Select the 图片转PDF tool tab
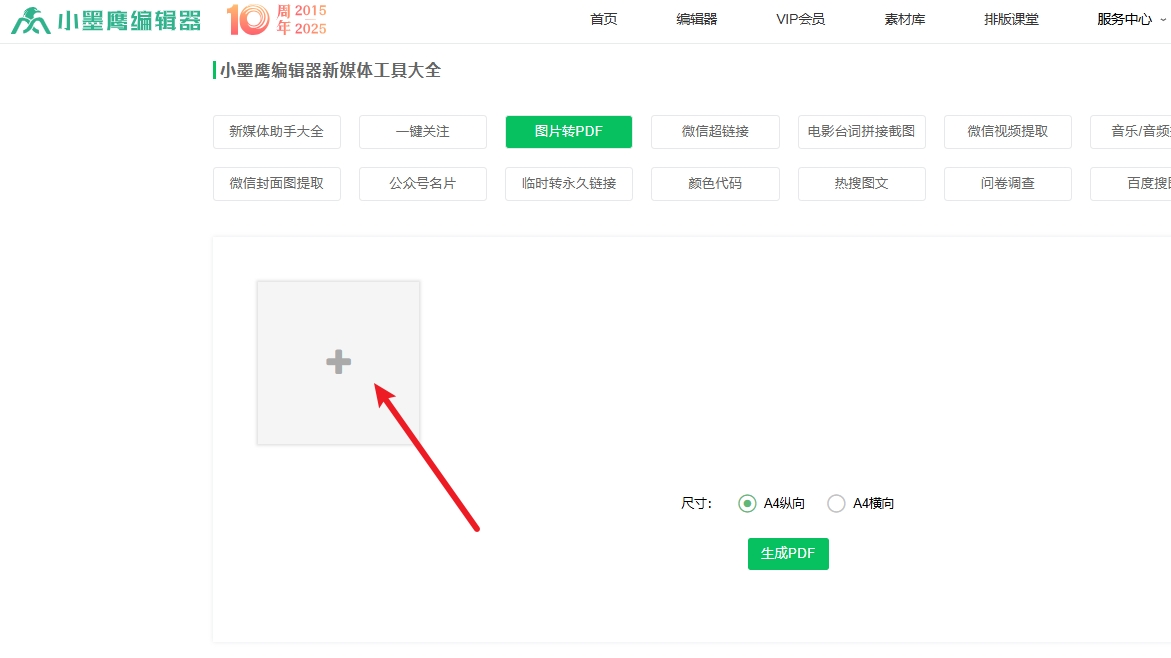 point(568,131)
